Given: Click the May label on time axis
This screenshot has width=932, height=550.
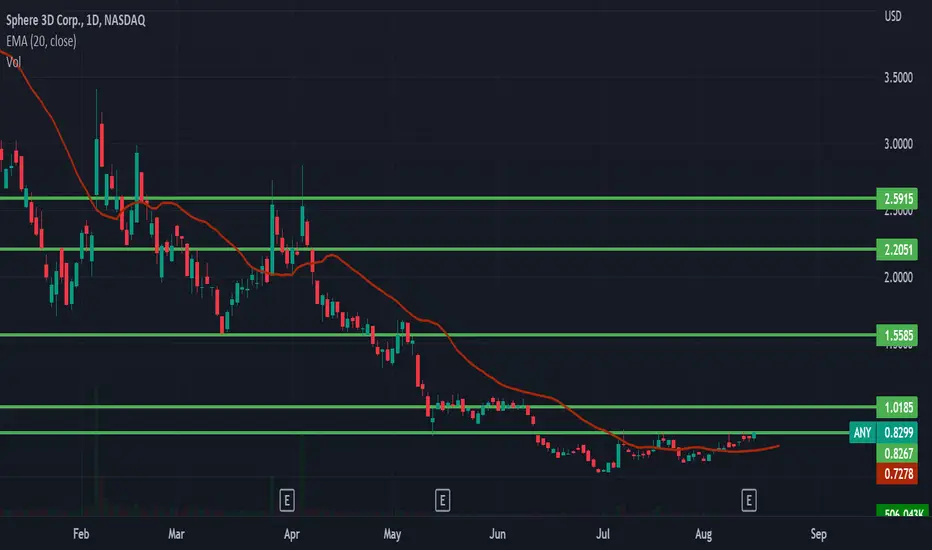Looking at the screenshot, I should (392, 534).
